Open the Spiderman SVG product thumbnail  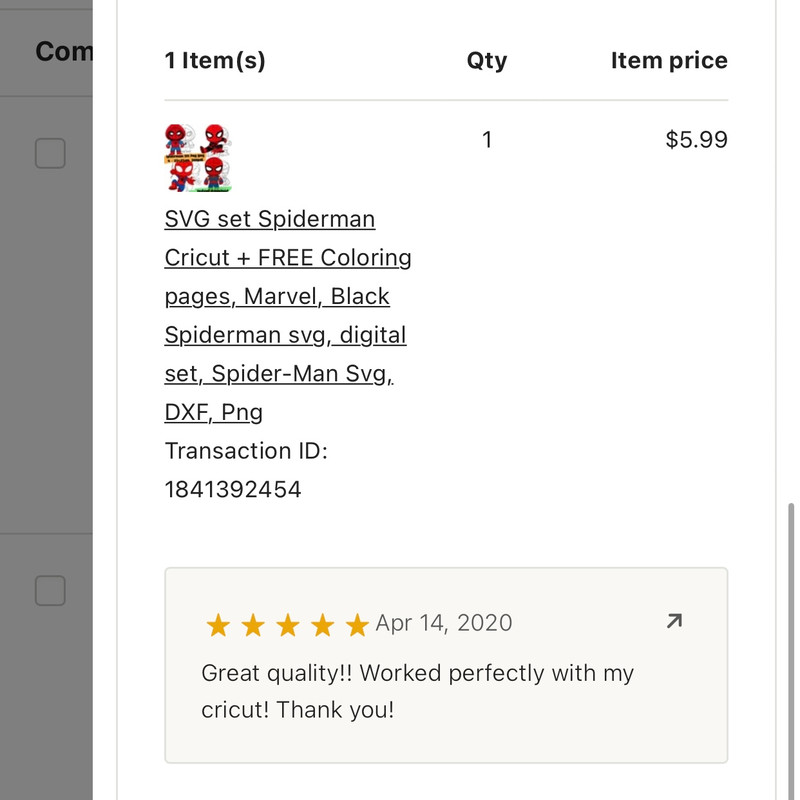pyautogui.click(x=199, y=157)
